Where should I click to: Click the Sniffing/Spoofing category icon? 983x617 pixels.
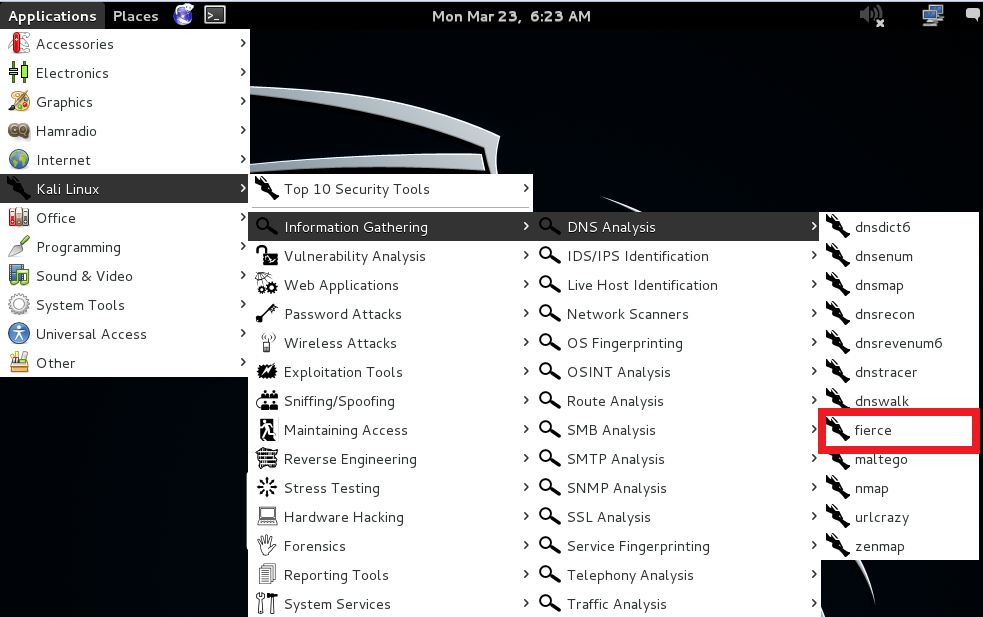coord(266,401)
